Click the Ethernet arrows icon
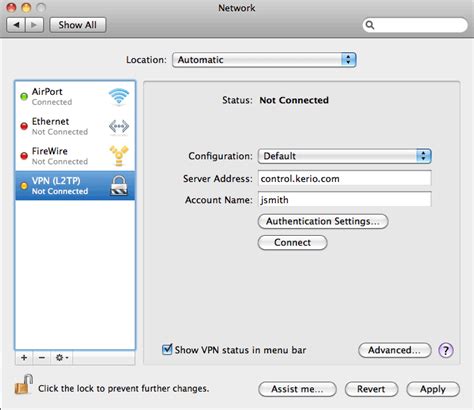The height and width of the screenshot is (410, 474). tap(119, 126)
